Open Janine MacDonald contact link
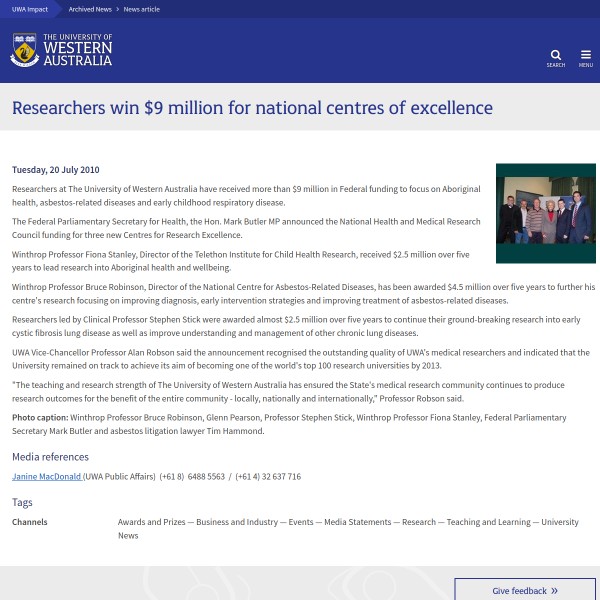Image resolution: width=600 pixels, height=600 pixels. point(47,476)
